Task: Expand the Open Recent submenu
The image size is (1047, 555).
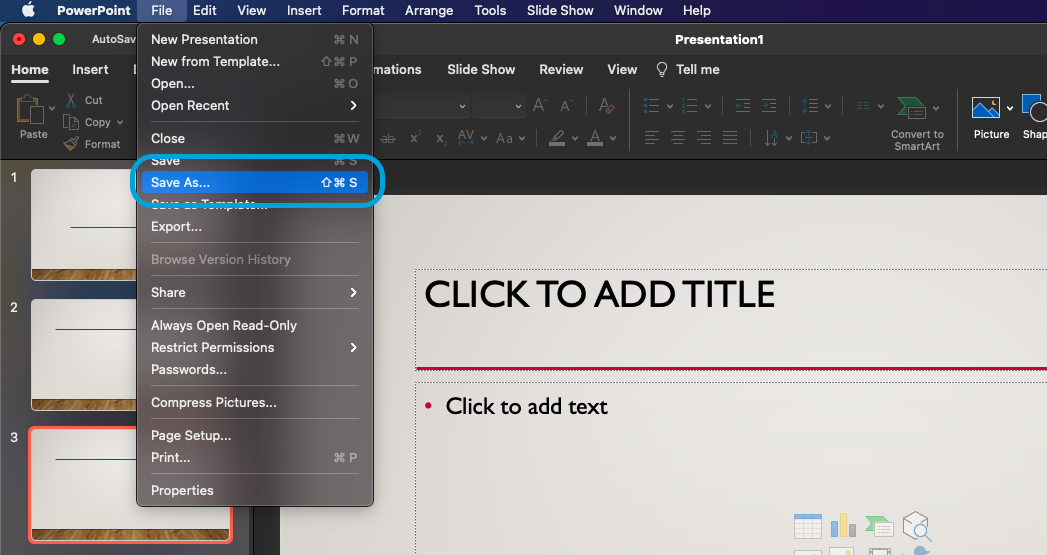Action: point(254,106)
